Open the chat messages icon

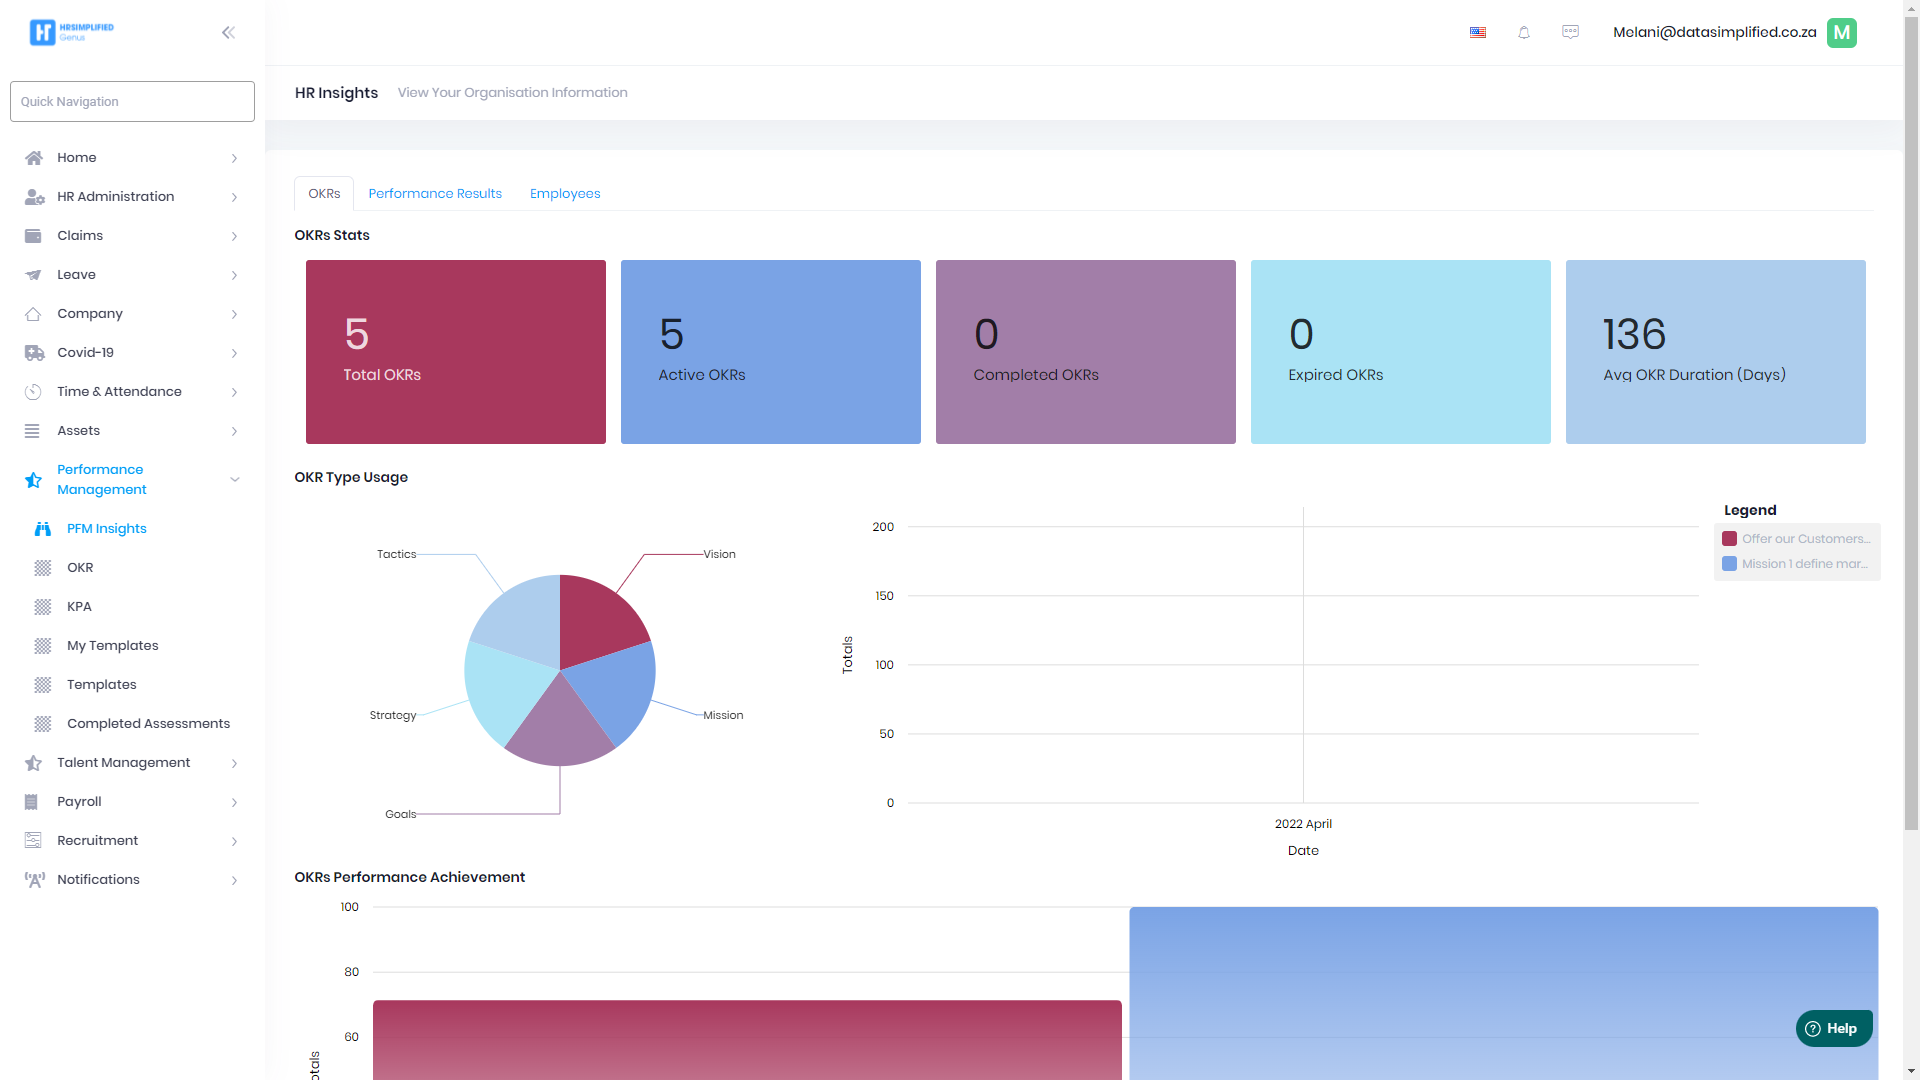[1570, 32]
